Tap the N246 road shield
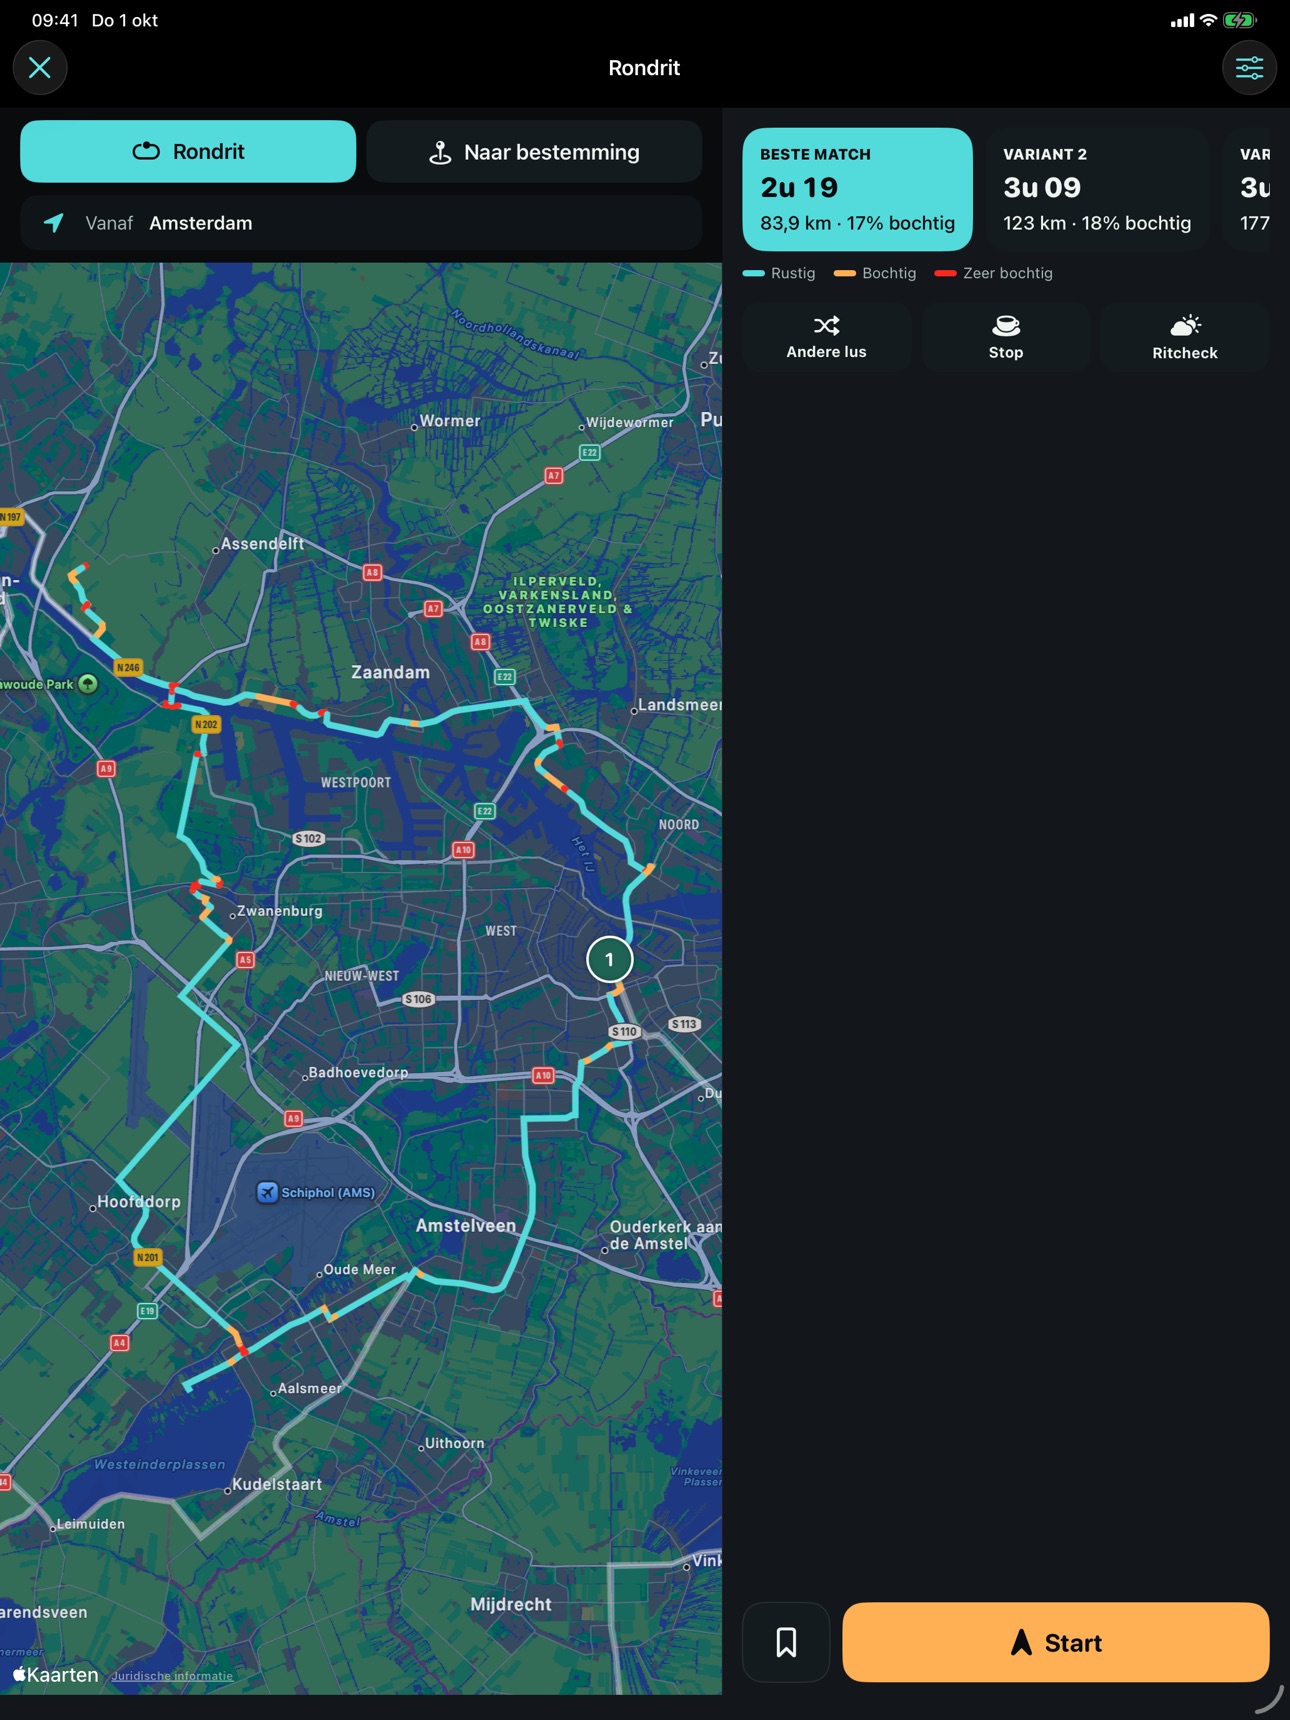The height and width of the screenshot is (1720, 1290). point(128,667)
